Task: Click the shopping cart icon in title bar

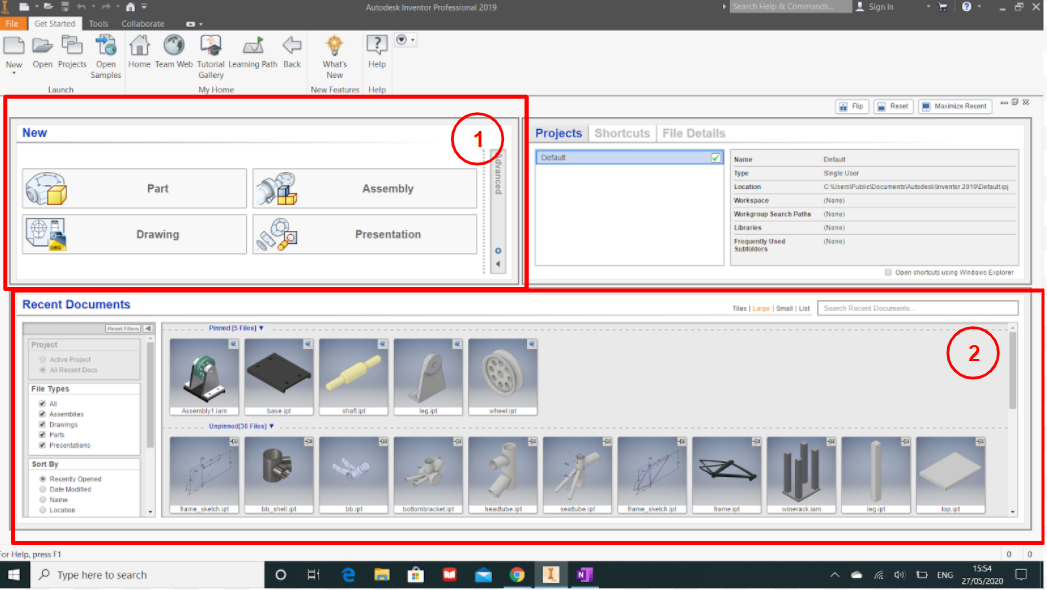Action: (943, 7)
